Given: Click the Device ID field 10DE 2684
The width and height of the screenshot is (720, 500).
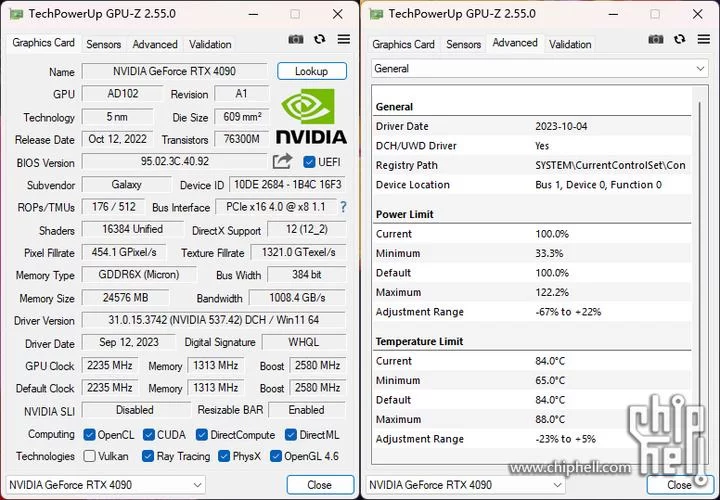Looking at the screenshot, I should pyautogui.click(x=287, y=185).
